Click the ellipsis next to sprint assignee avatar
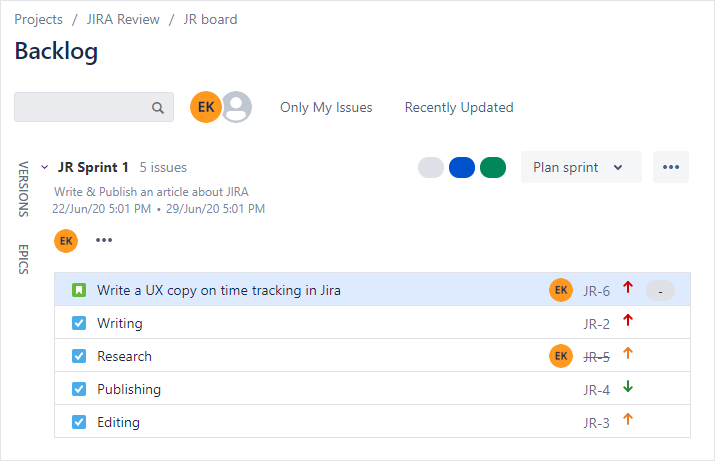The image size is (715, 461). tap(104, 240)
